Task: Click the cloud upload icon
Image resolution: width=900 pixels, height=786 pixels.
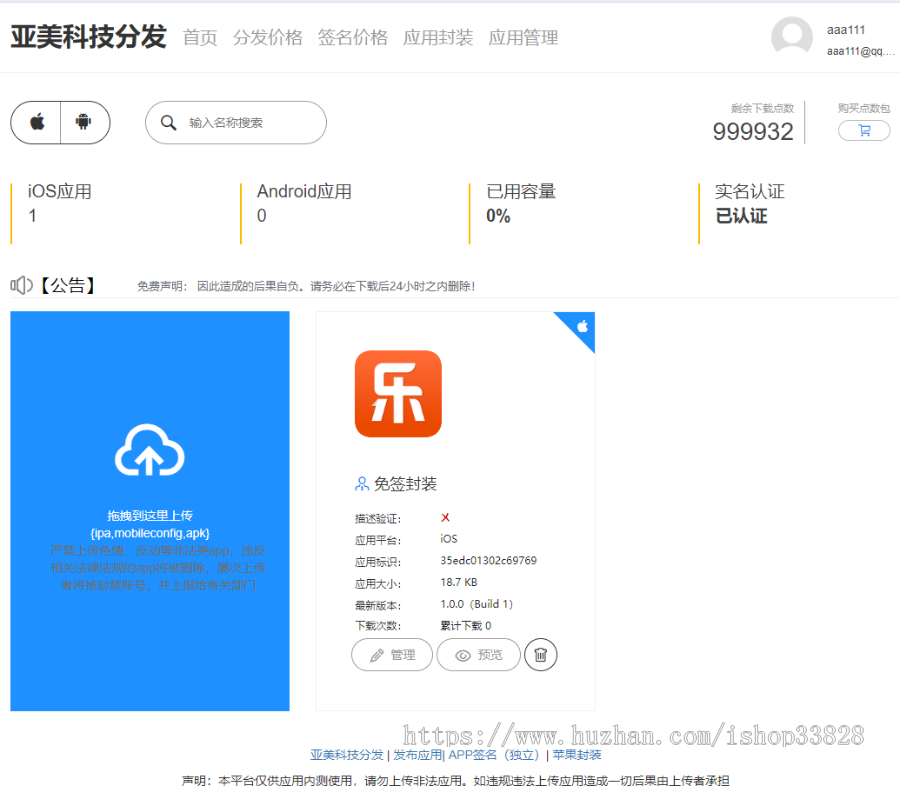Action: click(150, 451)
